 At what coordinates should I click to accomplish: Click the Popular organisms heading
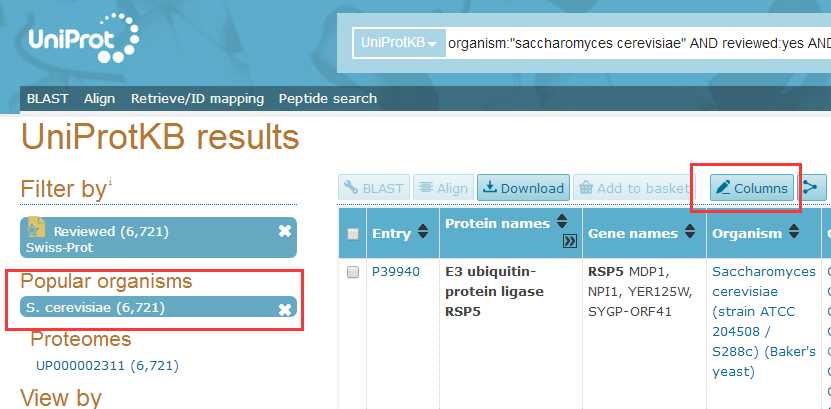coord(106,281)
